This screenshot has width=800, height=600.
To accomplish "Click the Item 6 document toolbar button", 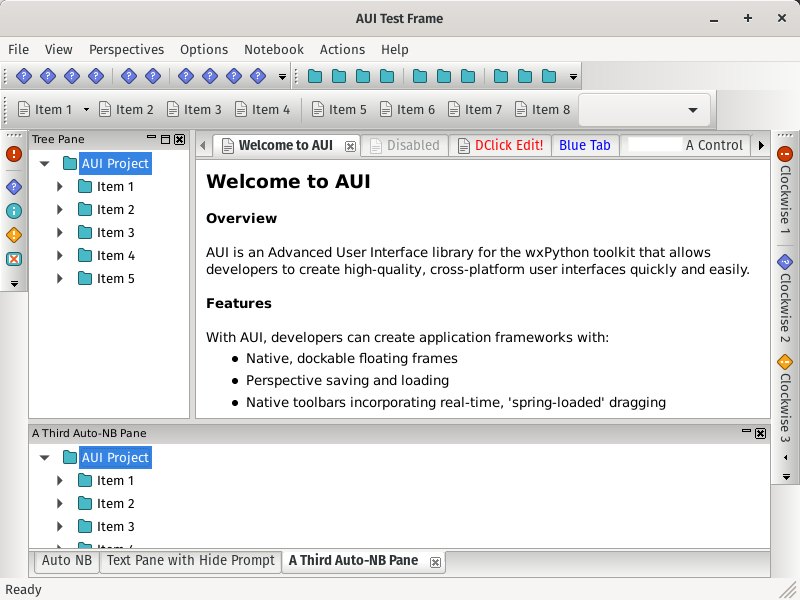I will pyautogui.click(x=407, y=109).
